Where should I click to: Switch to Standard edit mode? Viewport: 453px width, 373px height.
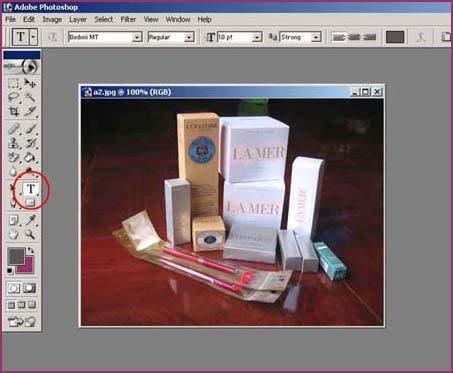tap(14, 288)
